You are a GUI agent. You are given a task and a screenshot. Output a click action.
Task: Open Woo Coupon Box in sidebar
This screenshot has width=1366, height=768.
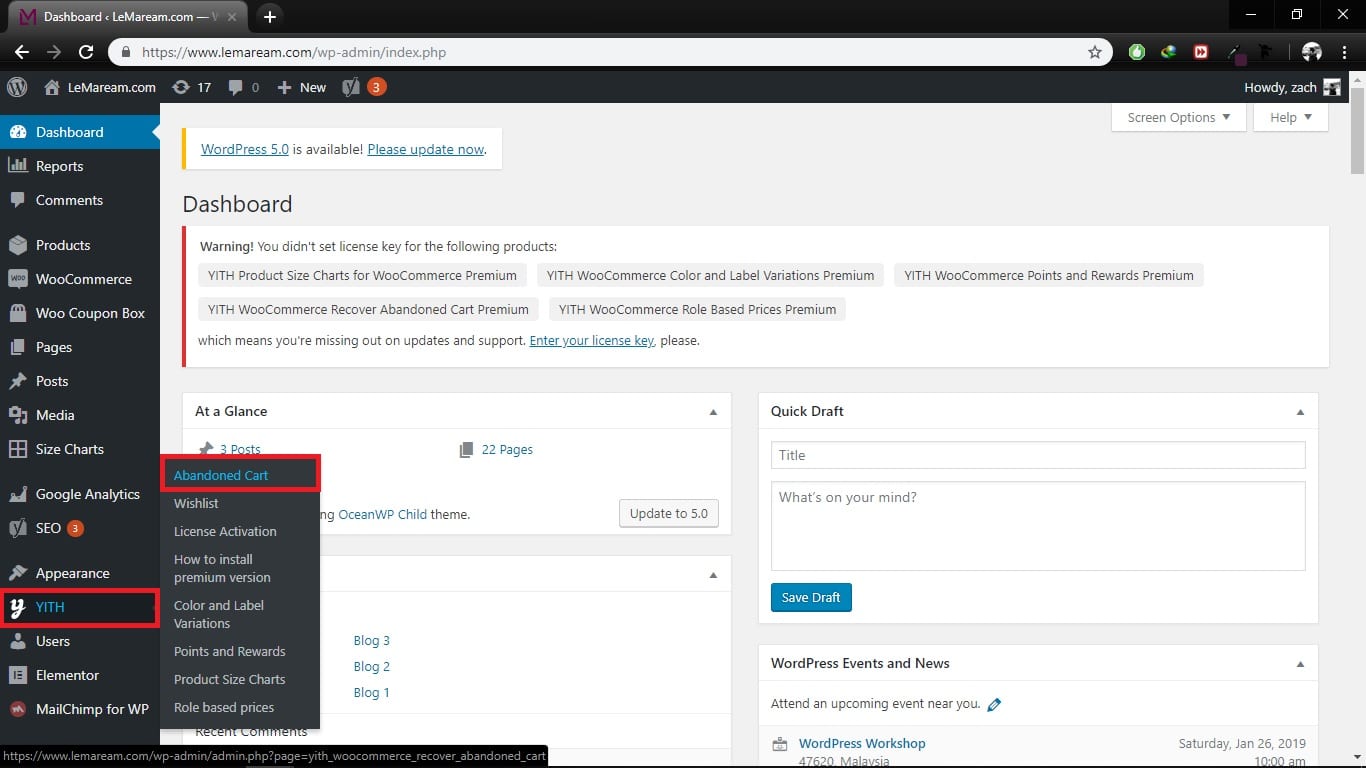pos(80,313)
